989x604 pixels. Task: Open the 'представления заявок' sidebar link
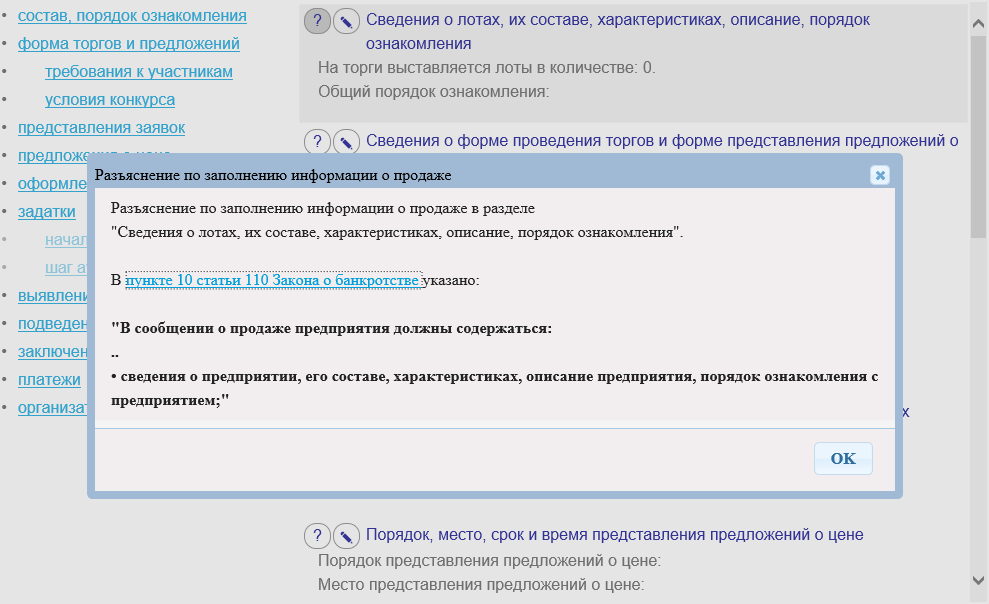tap(101, 128)
